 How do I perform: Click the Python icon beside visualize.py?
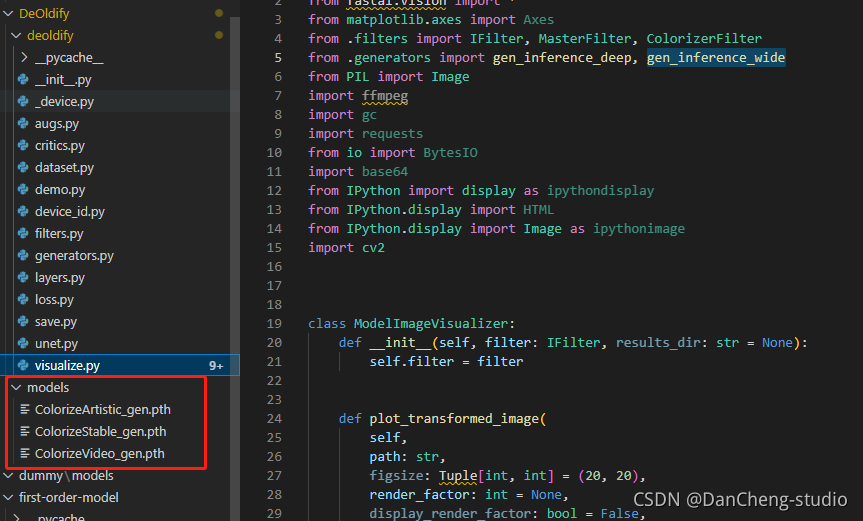[23, 365]
